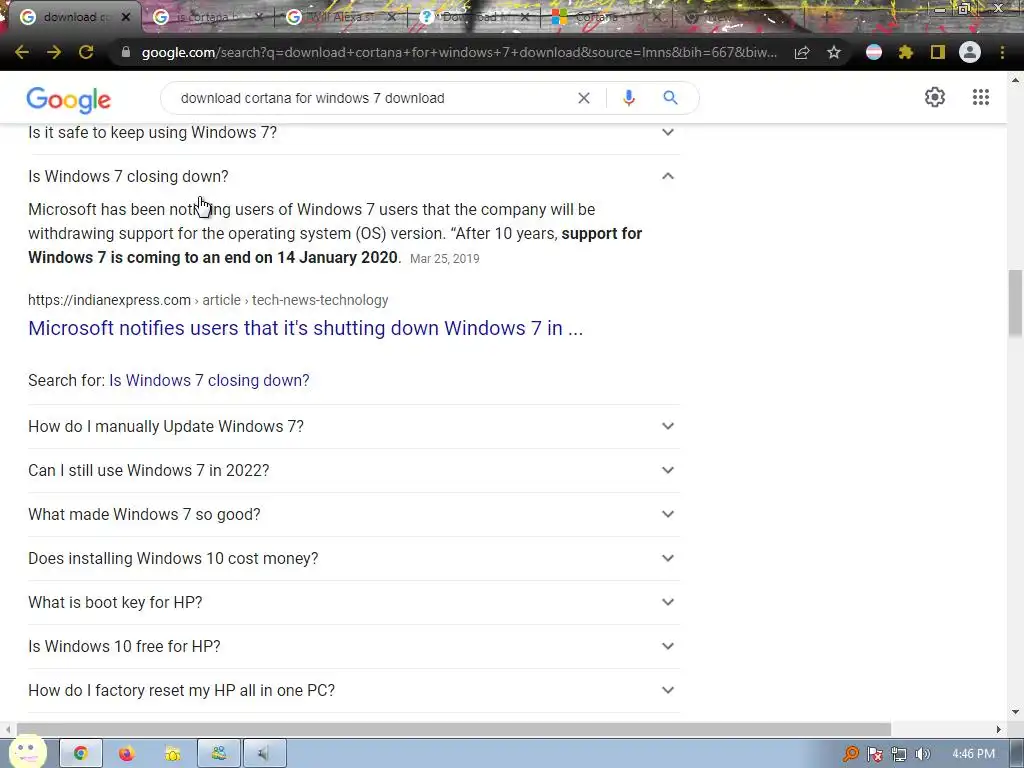This screenshot has width=1024, height=768.
Task: Go back using the browser back arrow
Action: (22, 52)
